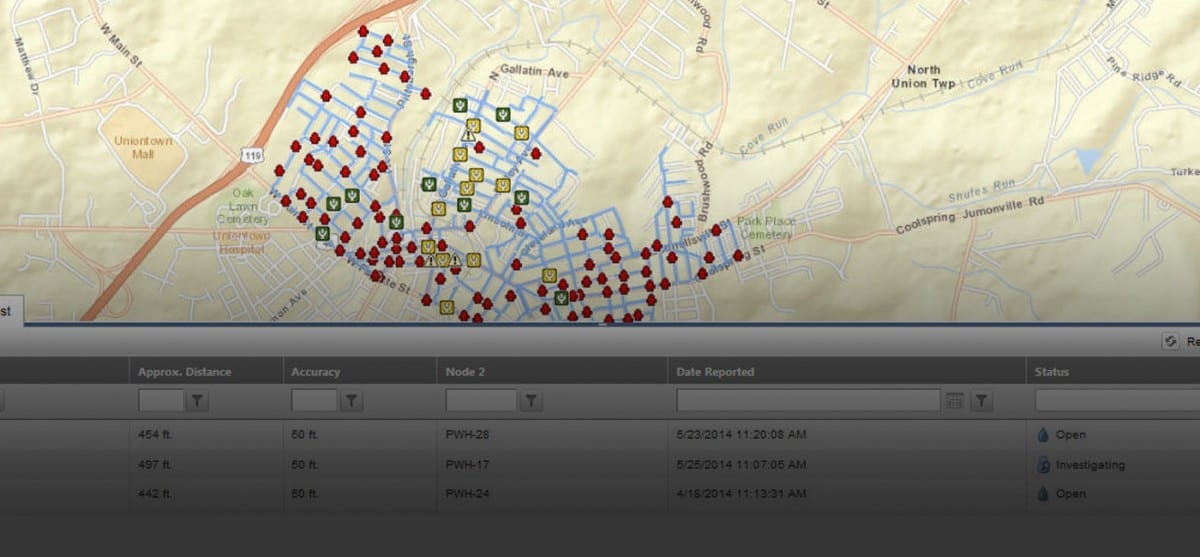This screenshot has width=1200, height=557.
Task: Click the warning triangle marker below Gallatin Ave
Action: tap(467, 135)
